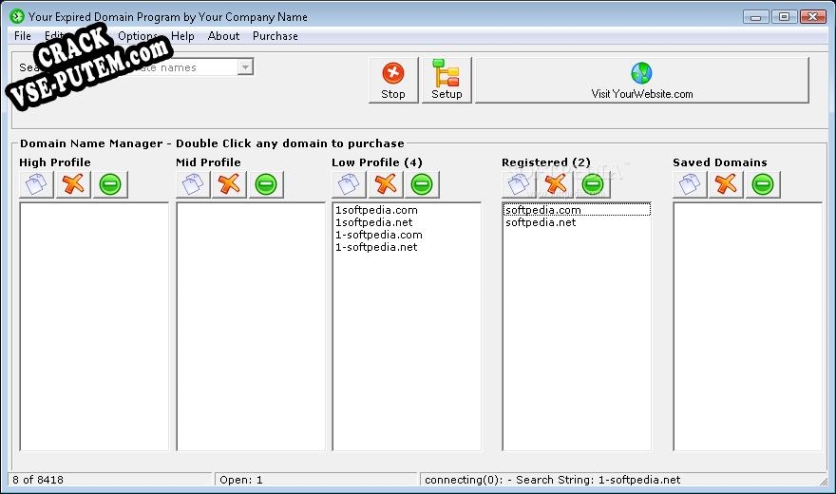Delete selected Saved Domains entry

726,184
